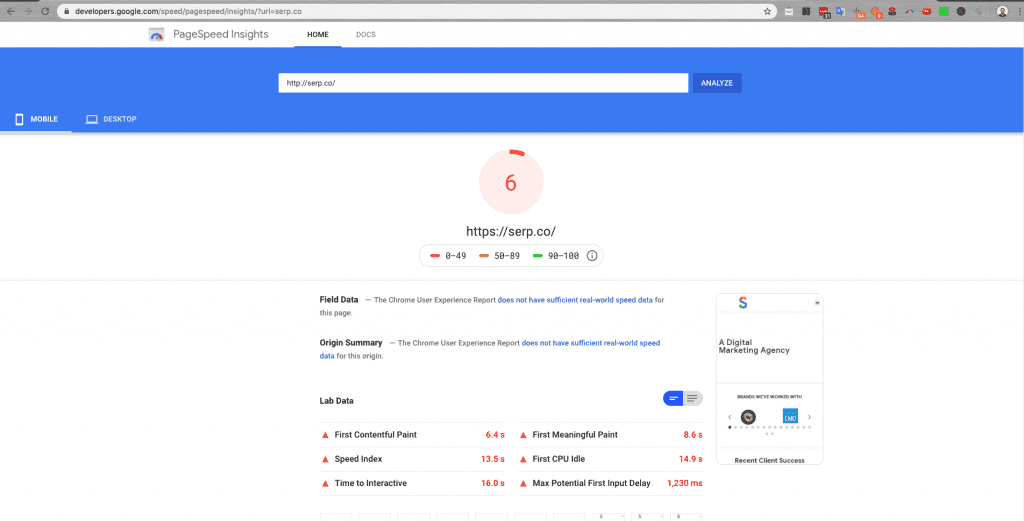Click the Time to Interactive metric label
The height and width of the screenshot is (521, 1024).
(371, 483)
